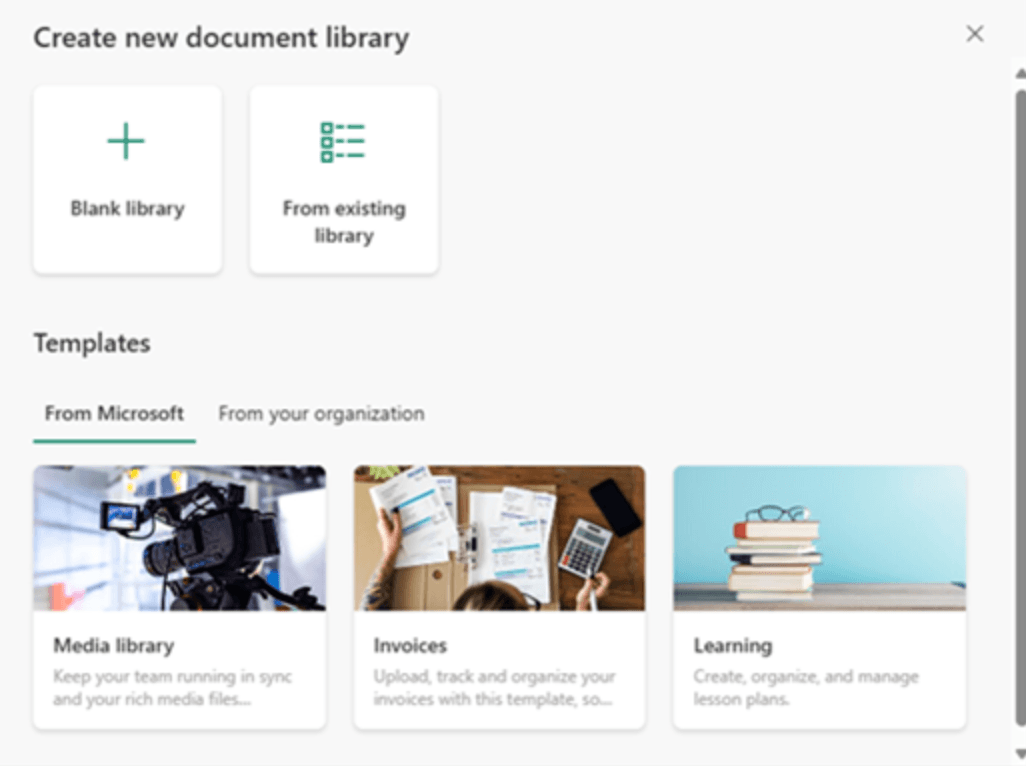This screenshot has width=1026, height=766.
Task: Open the From your organization tab
Action: 321,413
